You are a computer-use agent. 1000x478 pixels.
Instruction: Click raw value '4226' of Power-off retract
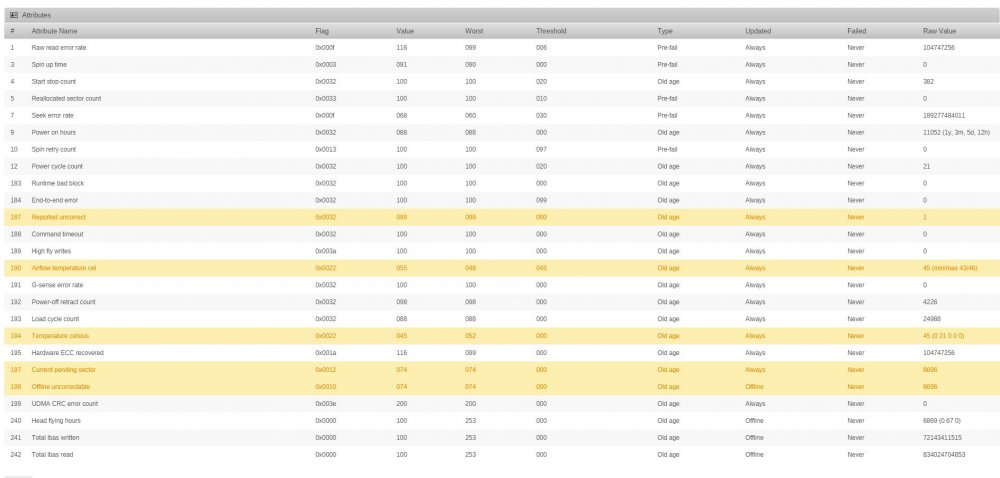930,301
